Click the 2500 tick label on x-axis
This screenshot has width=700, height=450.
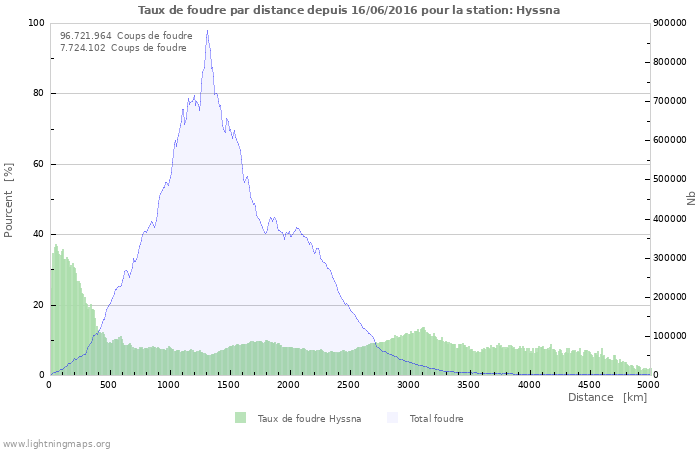pyautogui.click(x=349, y=384)
